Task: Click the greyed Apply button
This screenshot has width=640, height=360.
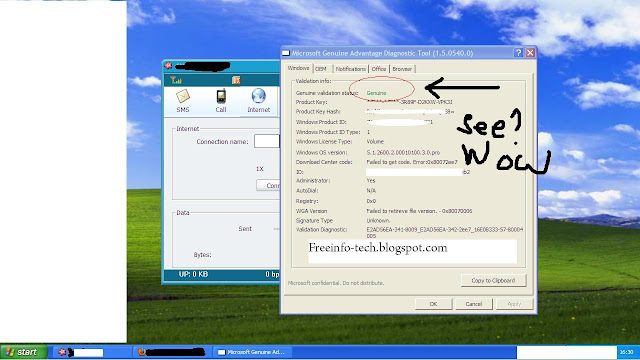Action: [x=514, y=304]
